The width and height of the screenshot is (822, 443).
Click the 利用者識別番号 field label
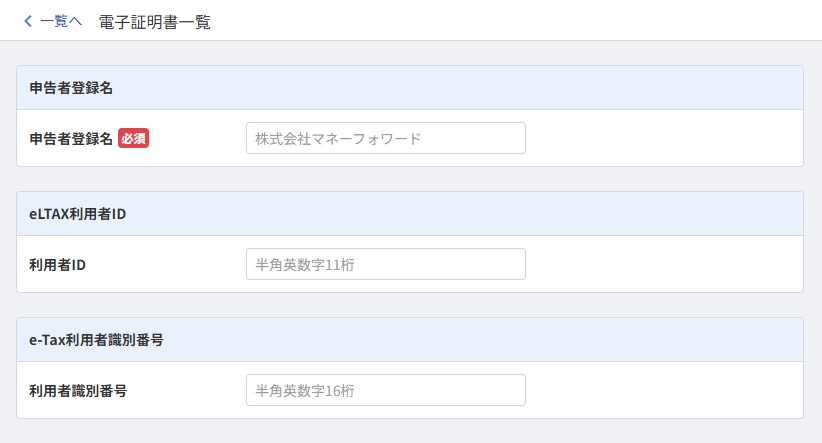[78, 391]
